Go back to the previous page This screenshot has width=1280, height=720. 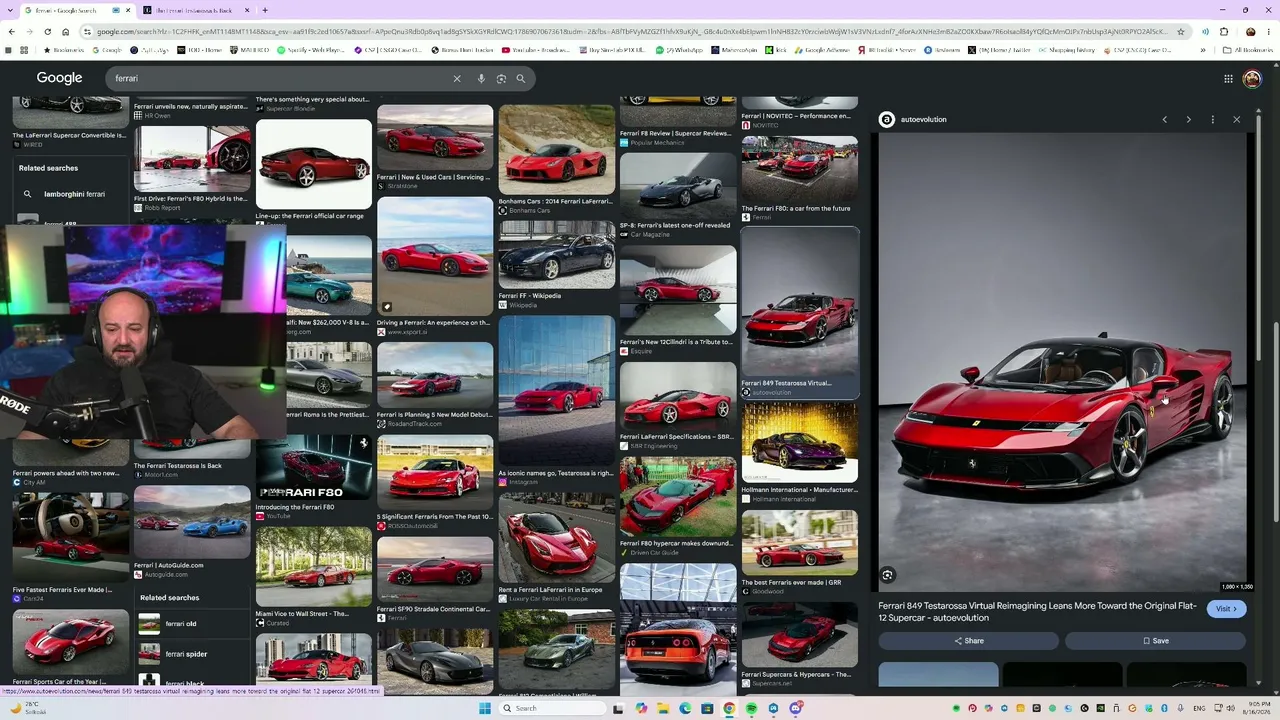[10, 31]
